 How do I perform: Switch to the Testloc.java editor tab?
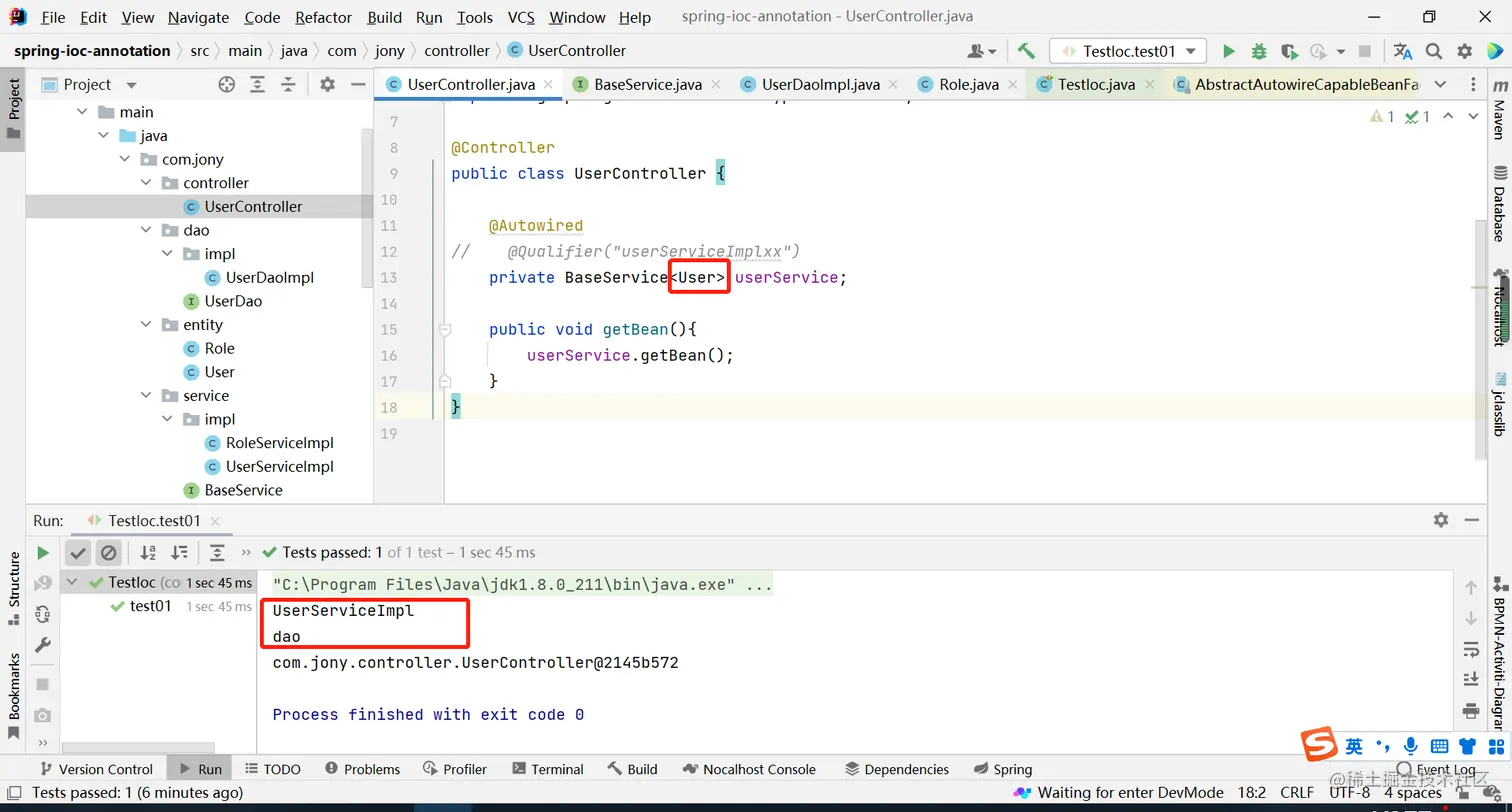[1096, 85]
